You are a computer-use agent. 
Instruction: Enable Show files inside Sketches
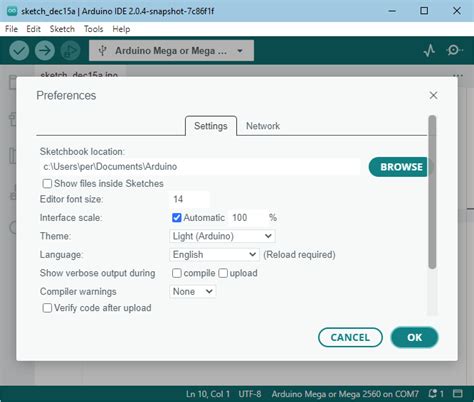click(x=47, y=184)
